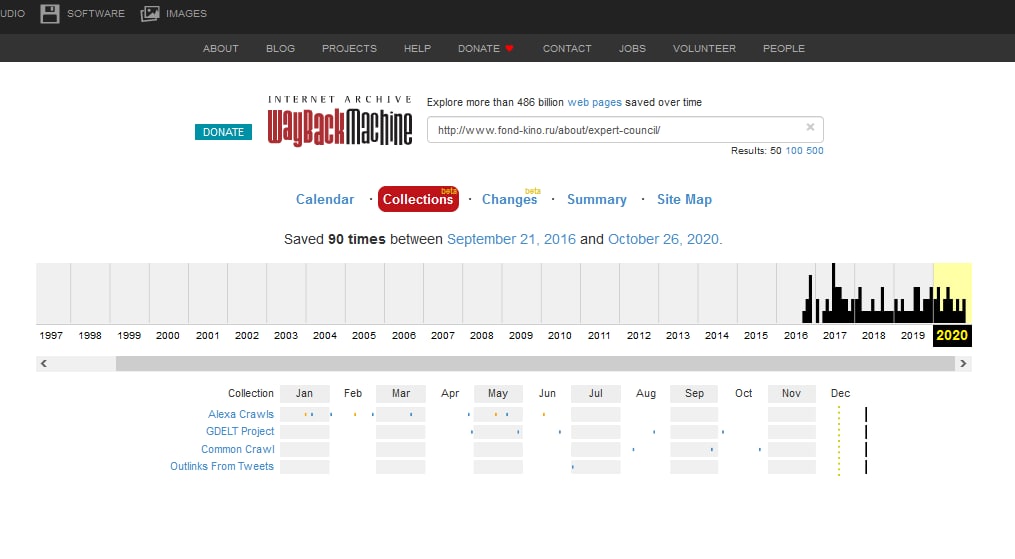
Task: Open the Common Crawl collection
Action: tap(238, 449)
